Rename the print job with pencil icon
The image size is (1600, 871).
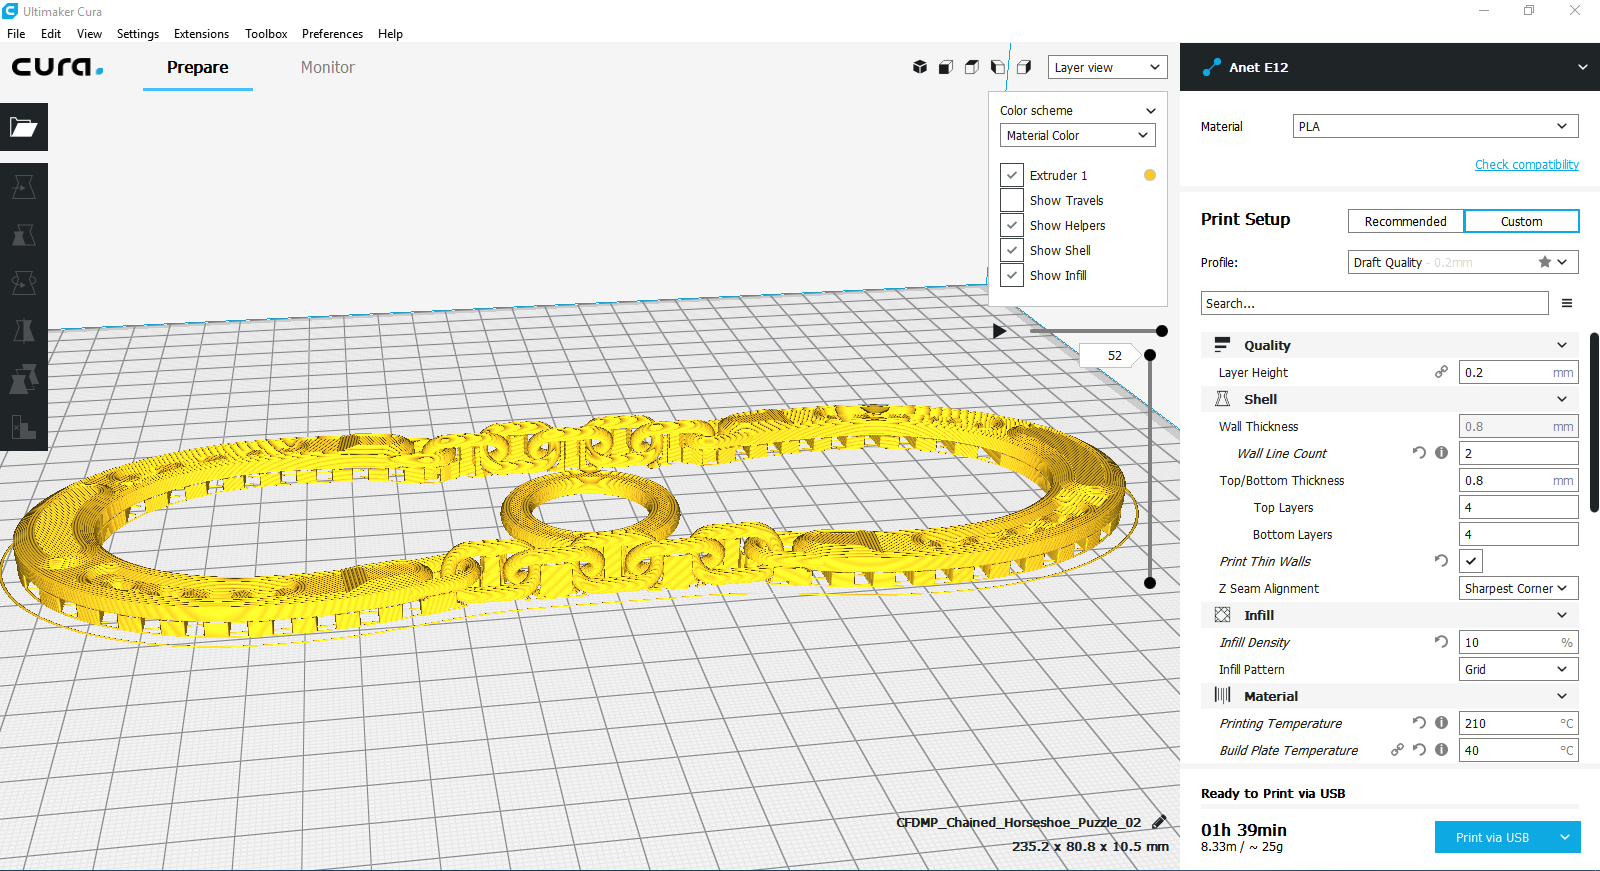tap(1159, 822)
